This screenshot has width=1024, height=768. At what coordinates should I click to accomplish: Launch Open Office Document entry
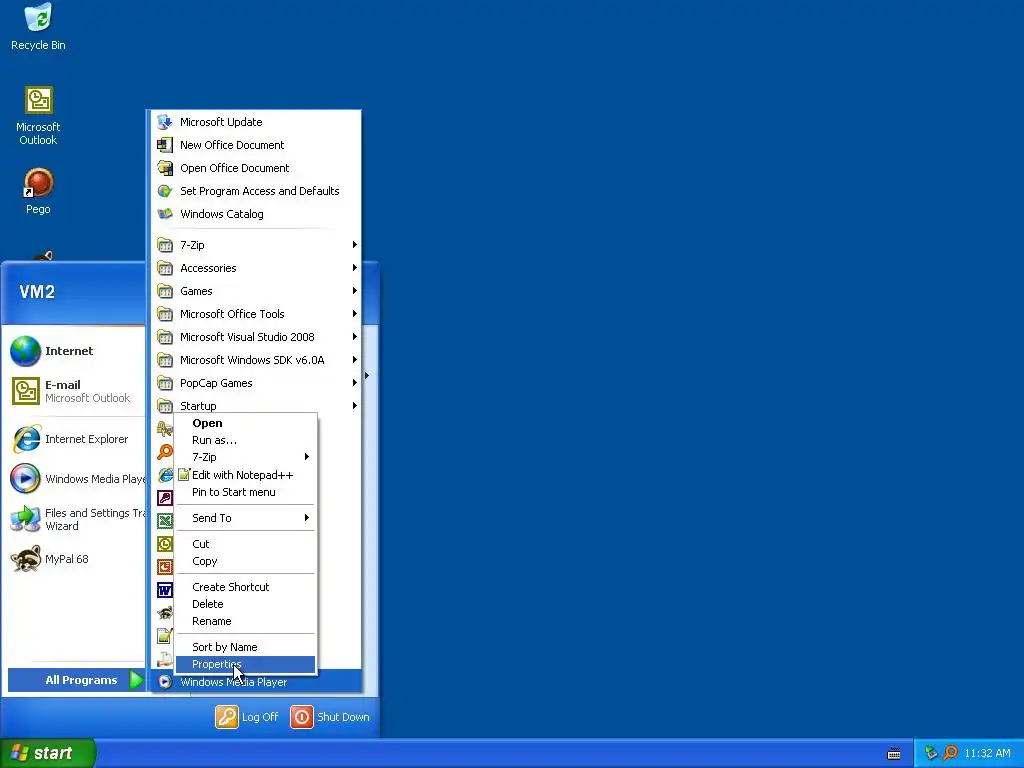point(255,168)
